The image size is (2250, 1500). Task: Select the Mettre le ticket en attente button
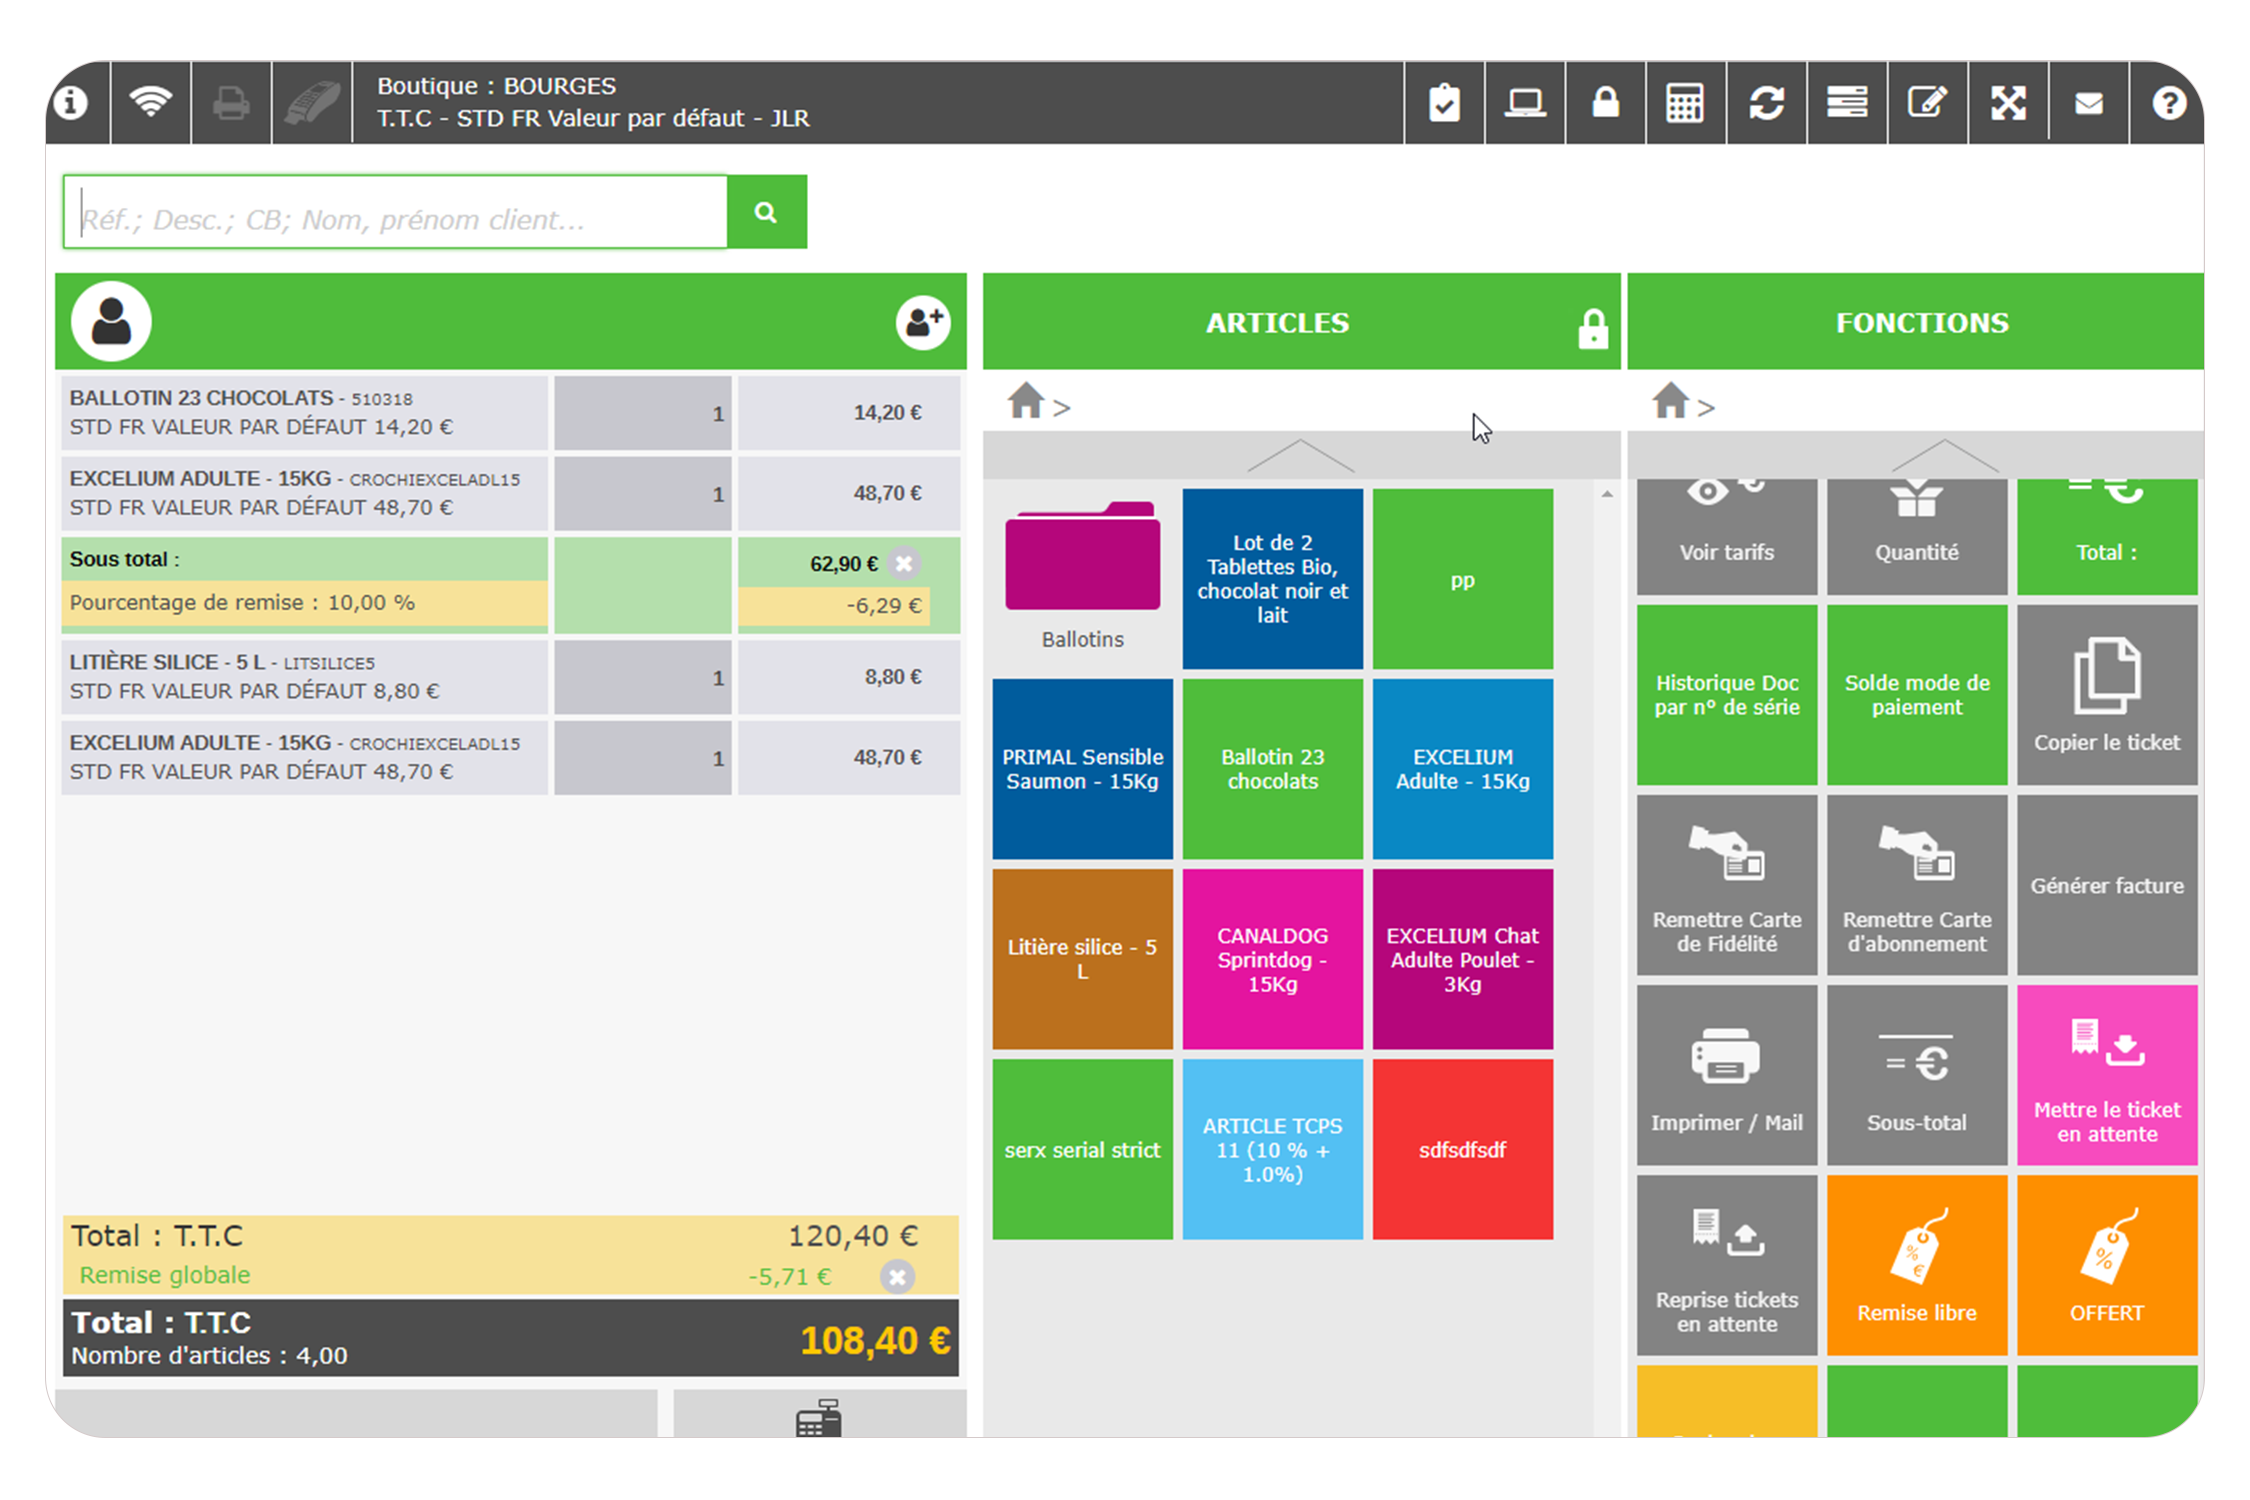coord(2106,1075)
